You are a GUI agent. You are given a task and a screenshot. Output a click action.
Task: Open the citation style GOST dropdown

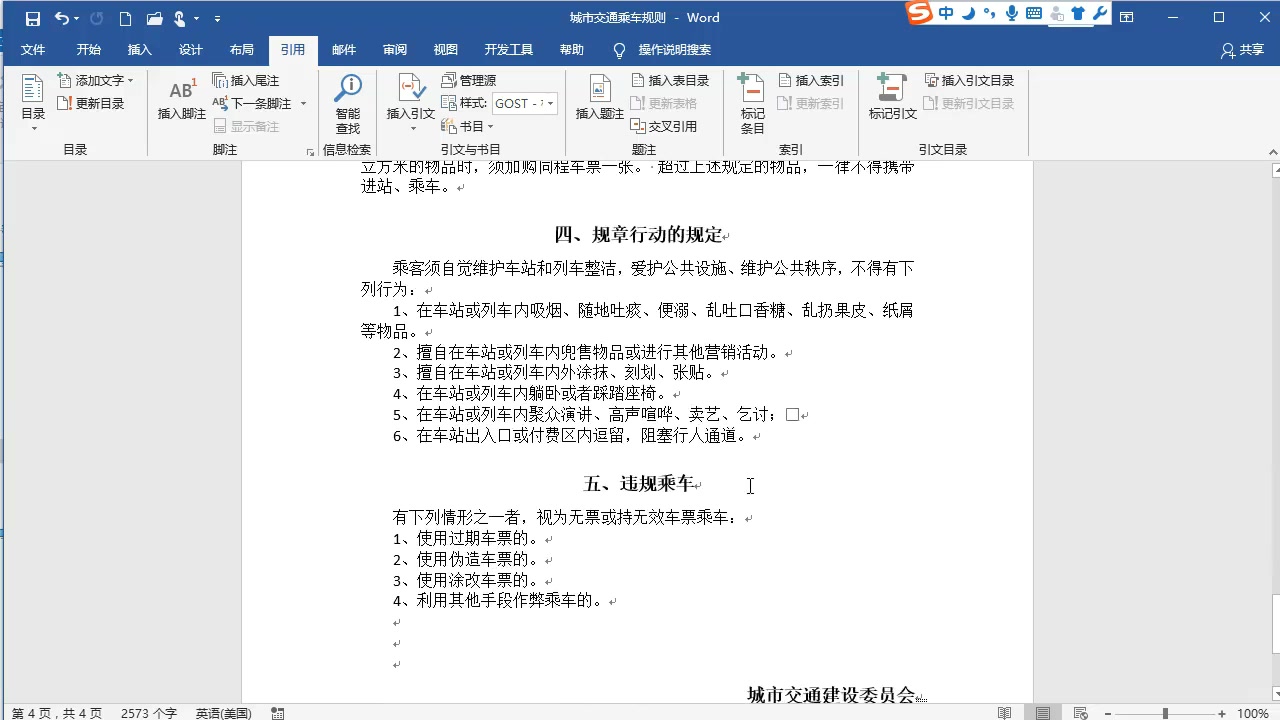click(x=550, y=103)
